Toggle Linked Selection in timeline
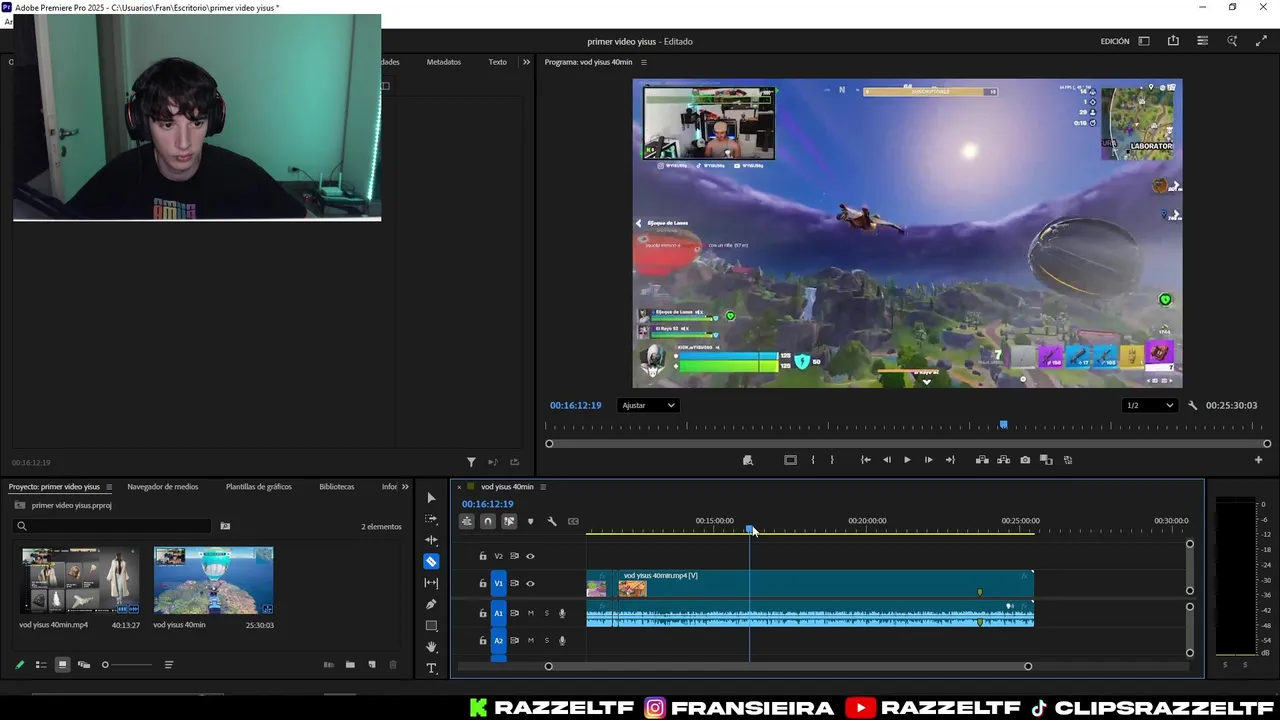This screenshot has width=1280, height=720. point(509,521)
